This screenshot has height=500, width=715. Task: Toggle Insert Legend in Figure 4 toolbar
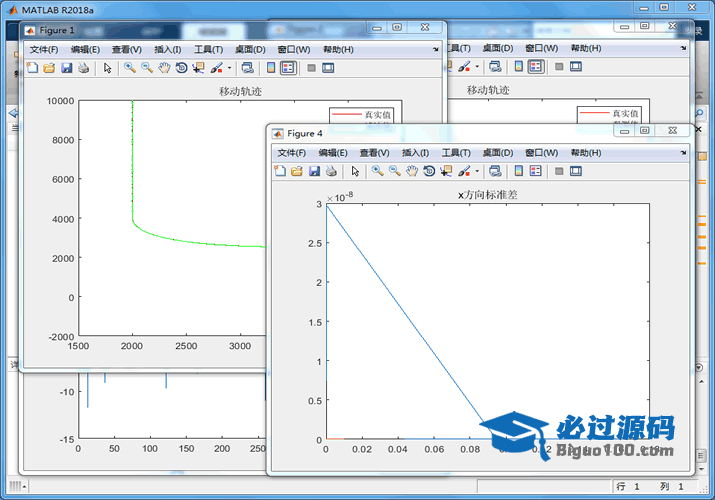pos(536,171)
